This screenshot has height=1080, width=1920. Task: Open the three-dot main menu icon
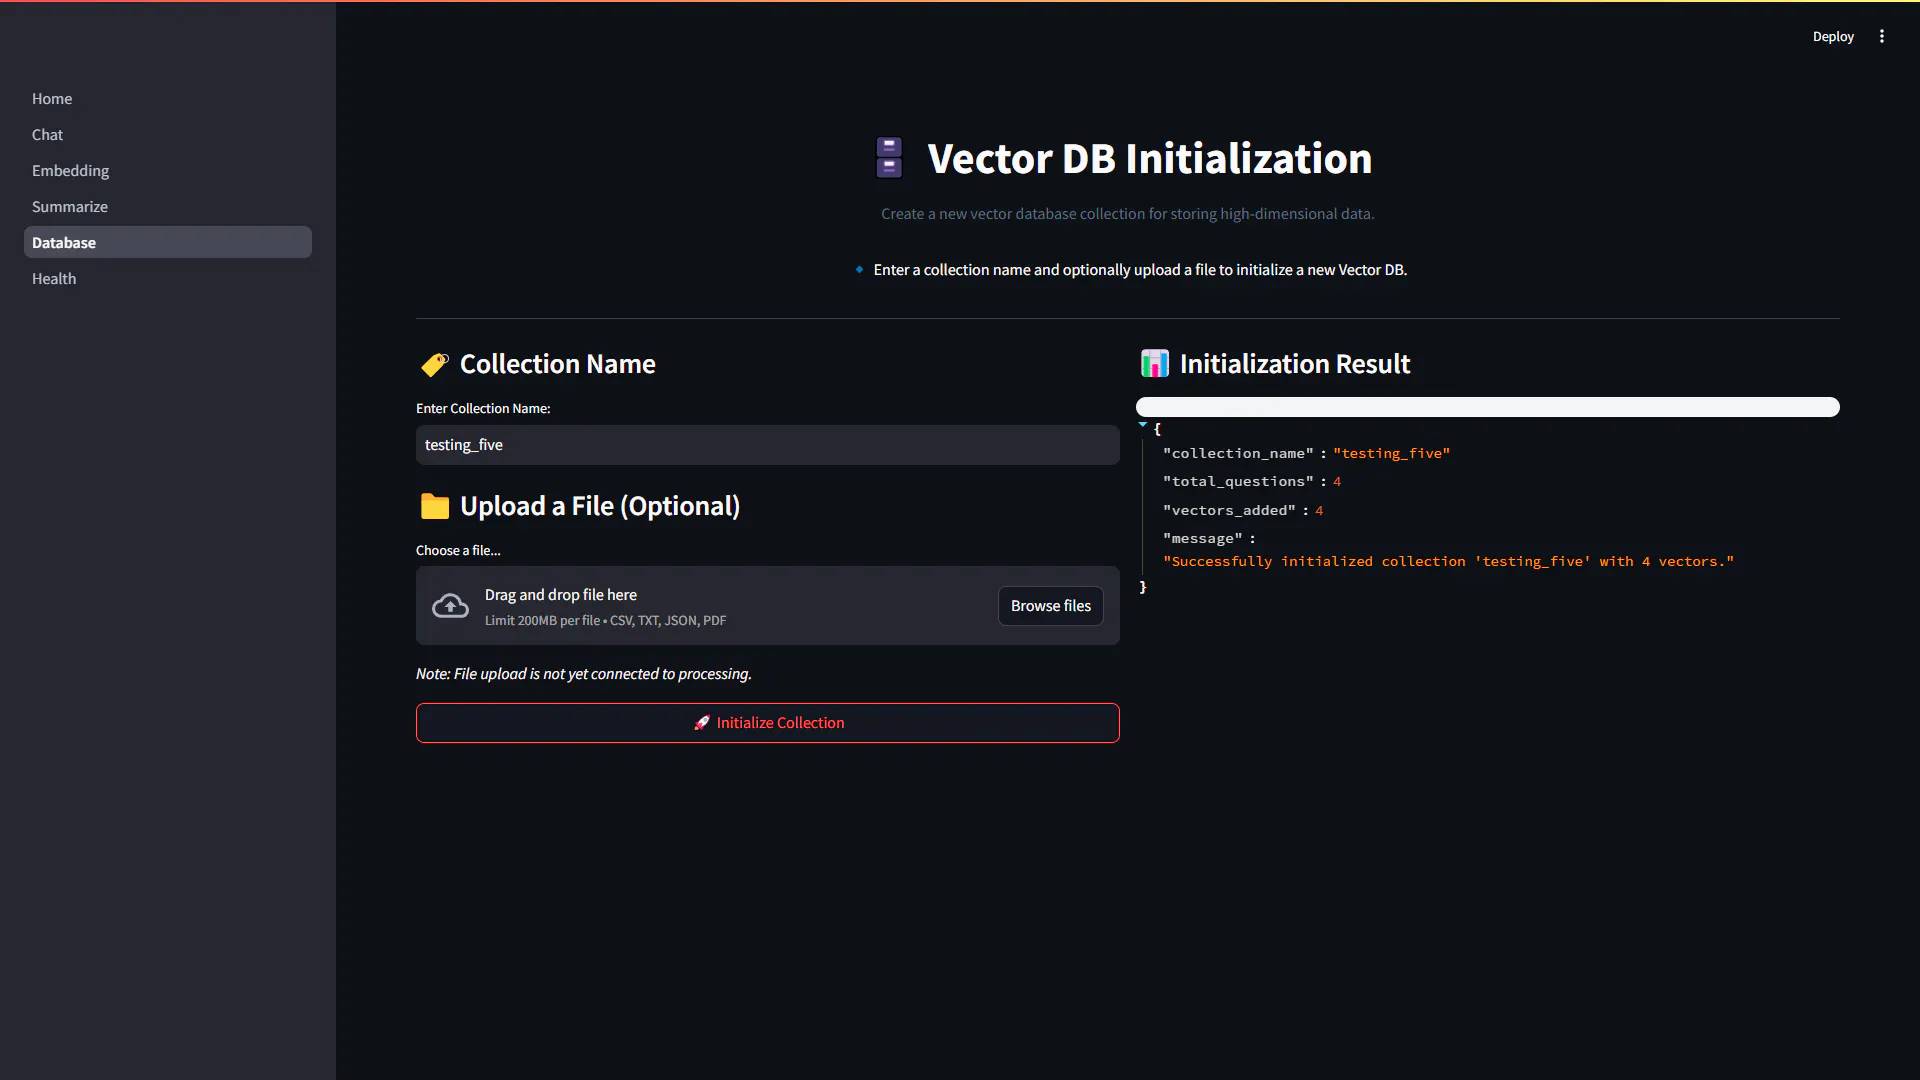click(x=1882, y=36)
